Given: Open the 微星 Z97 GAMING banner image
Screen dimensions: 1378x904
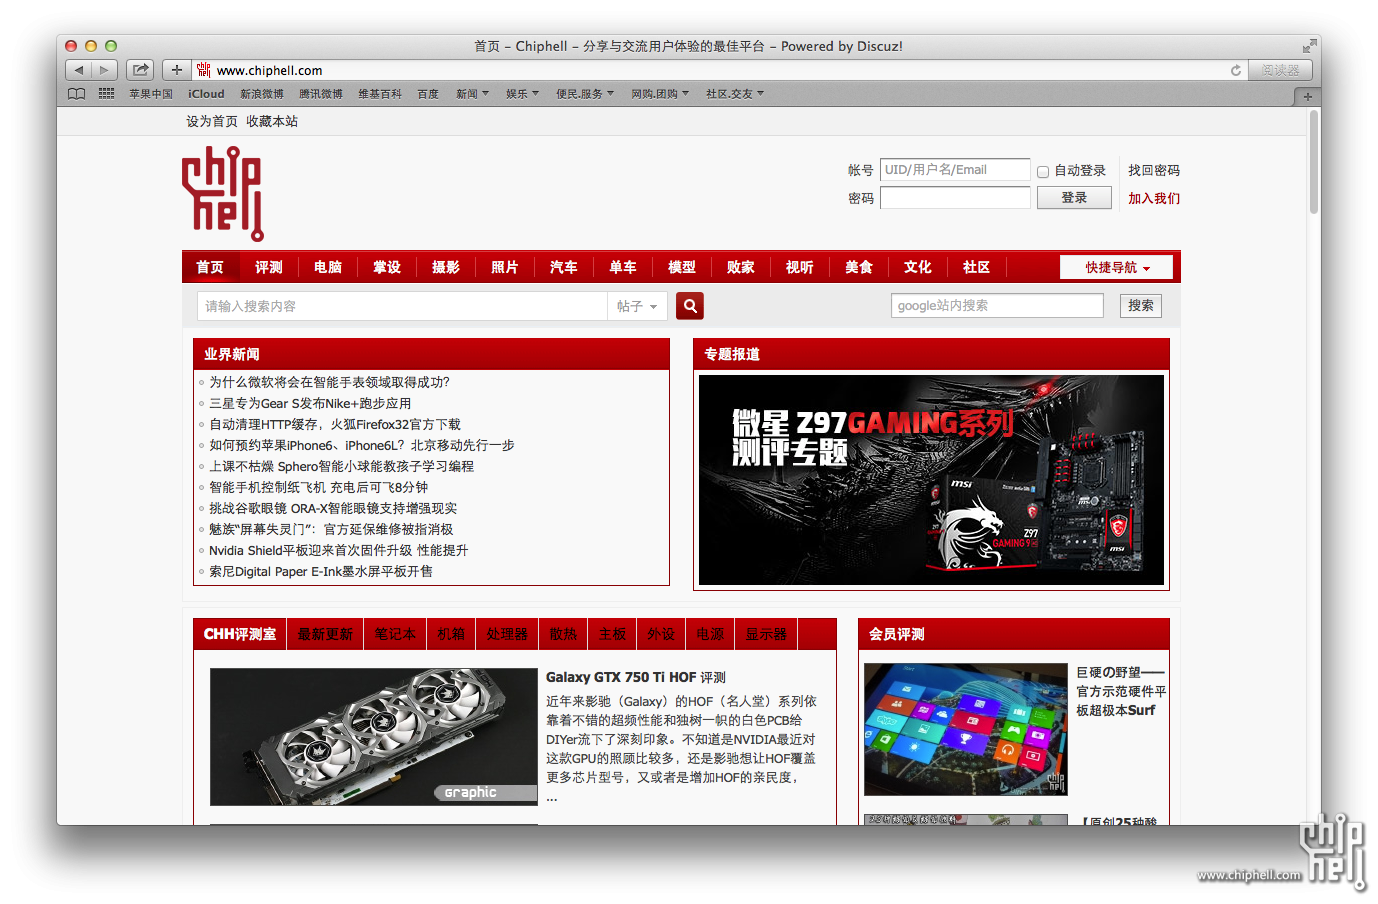Looking at the screenshot, I should tap(931, 480).
